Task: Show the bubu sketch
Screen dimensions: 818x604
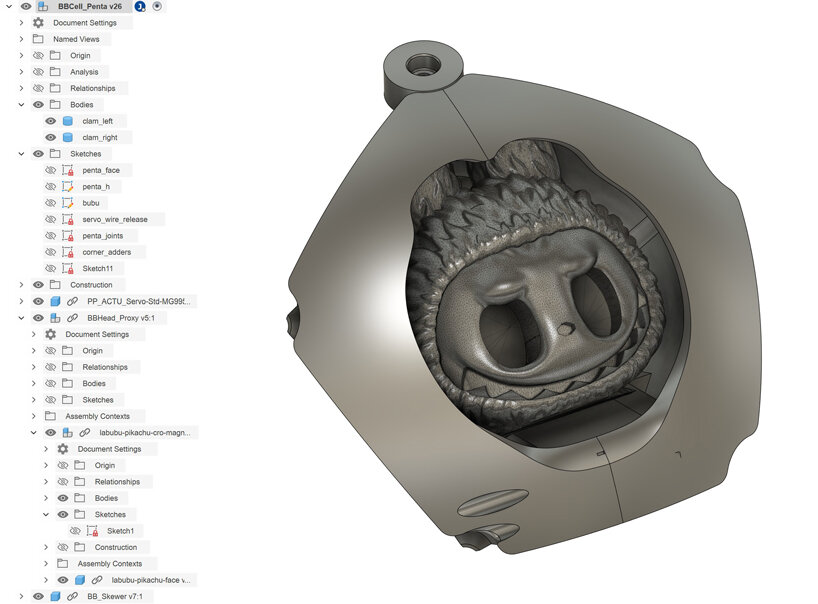Action: click(x=51, y=203)
